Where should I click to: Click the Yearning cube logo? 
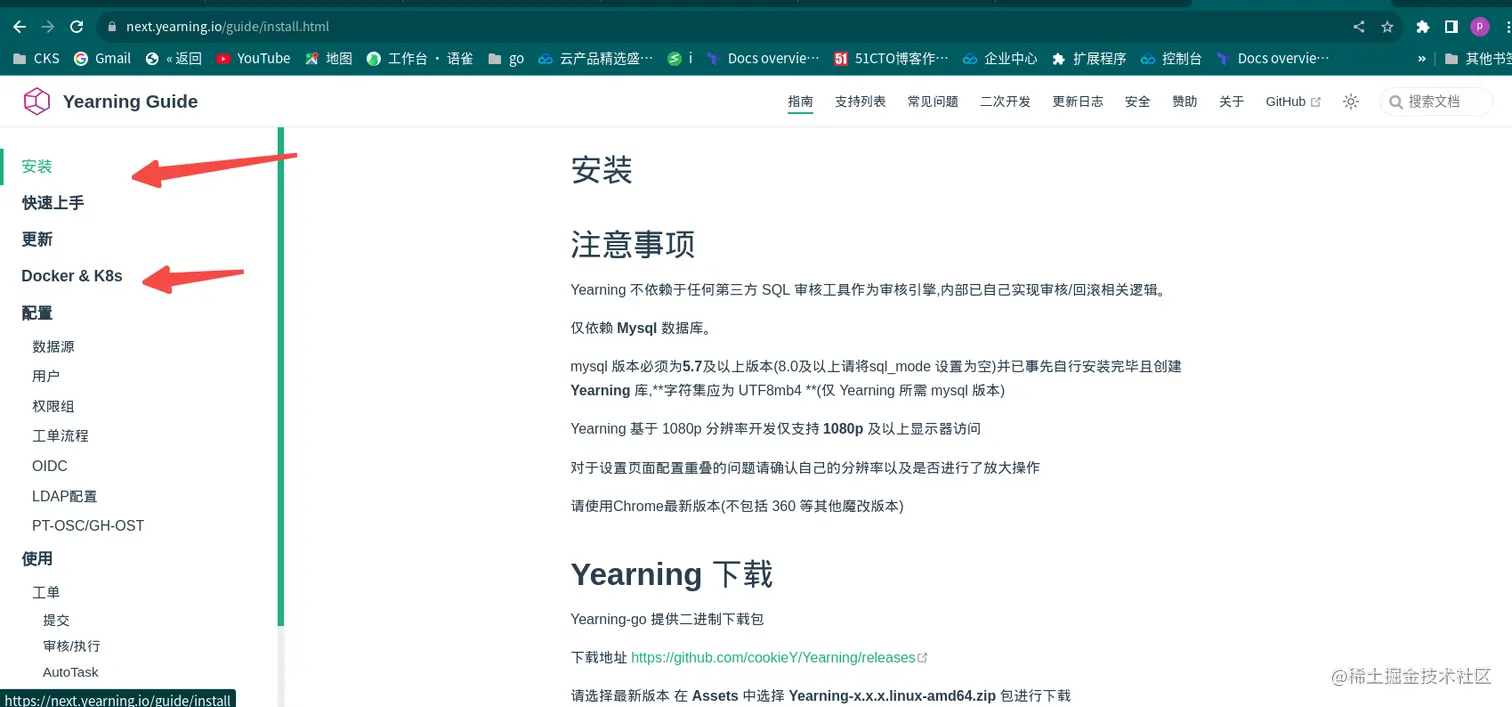(37, 101)
